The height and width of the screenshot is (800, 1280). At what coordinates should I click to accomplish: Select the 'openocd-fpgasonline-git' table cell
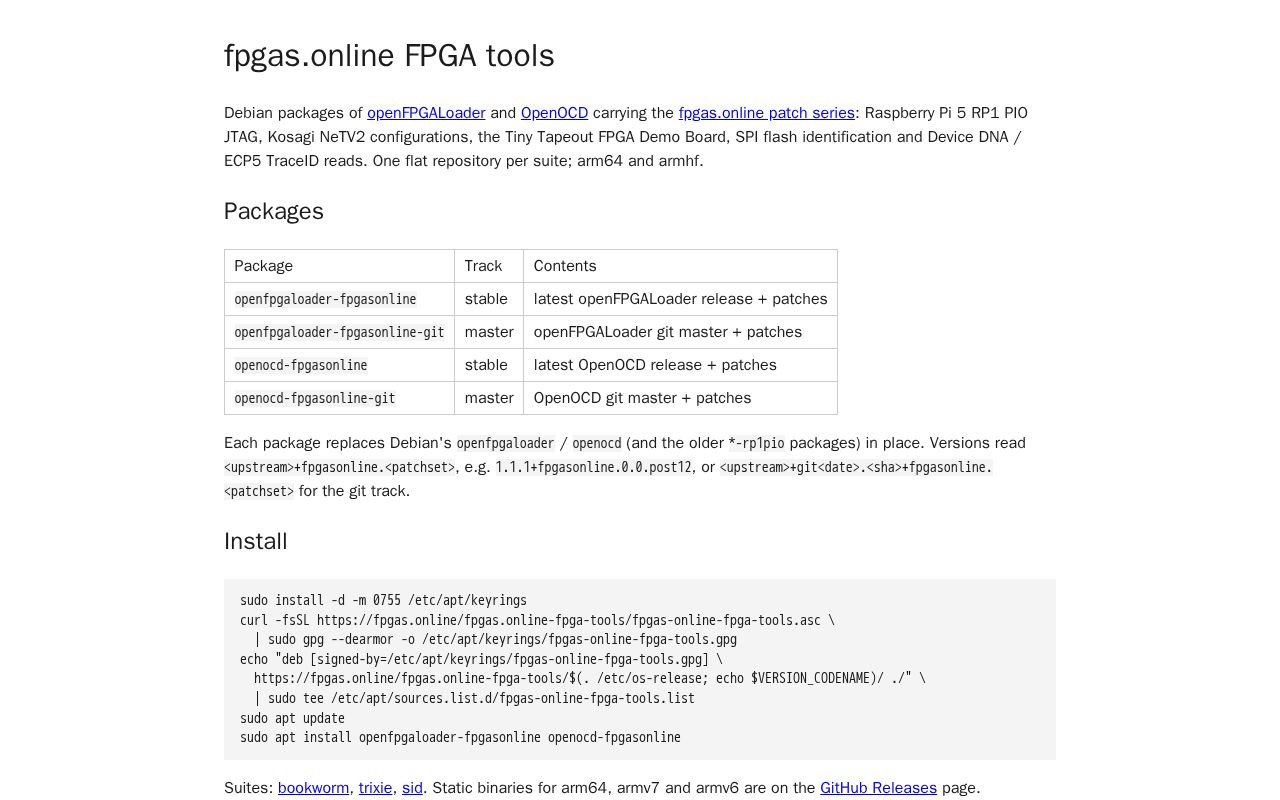pos(340,398)
